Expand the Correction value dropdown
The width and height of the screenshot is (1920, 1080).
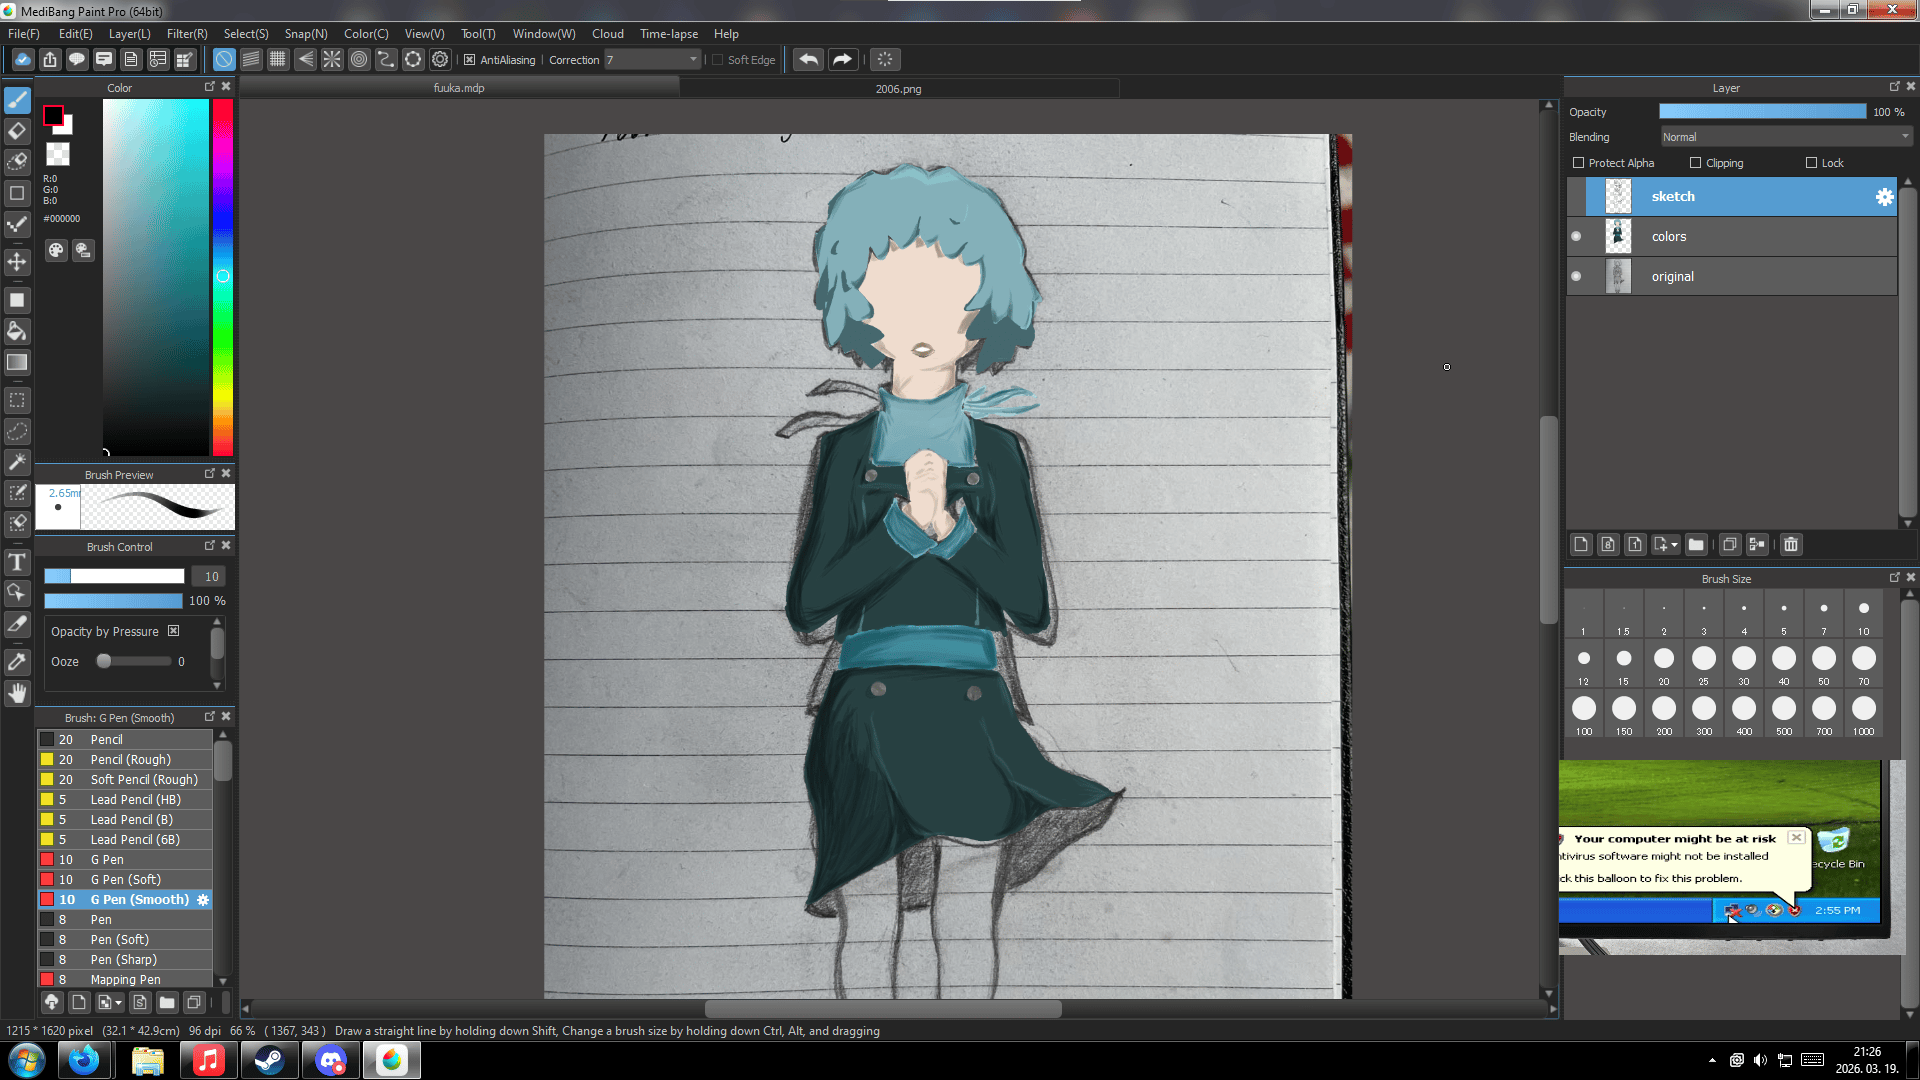coord(693,60)
